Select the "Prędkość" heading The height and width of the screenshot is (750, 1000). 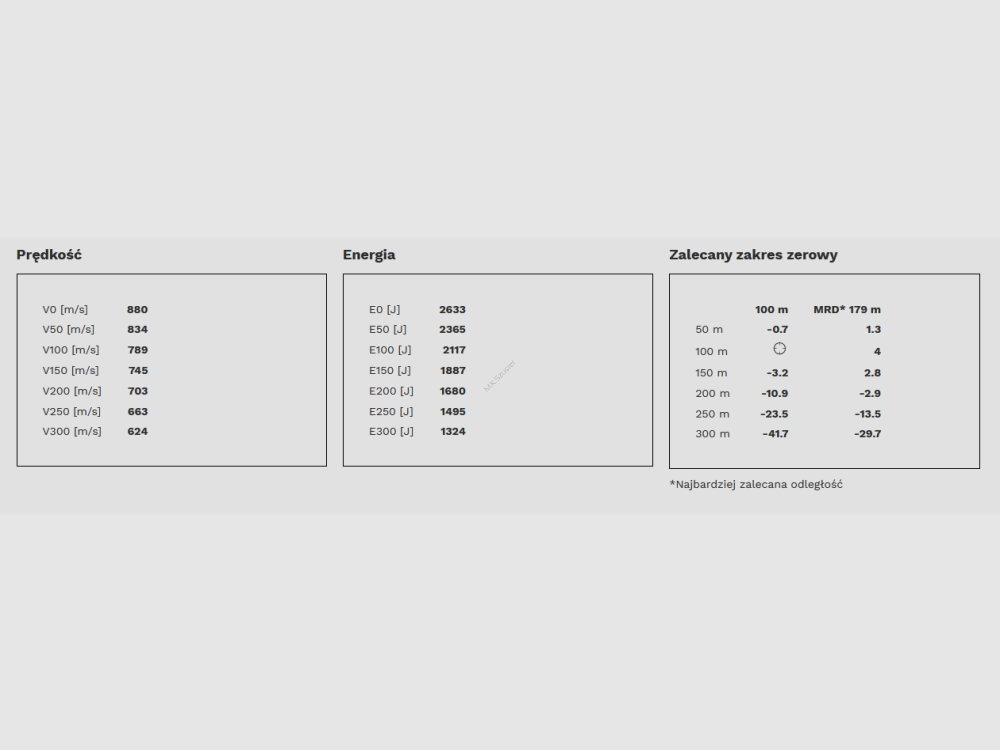[x=49, y=255]
